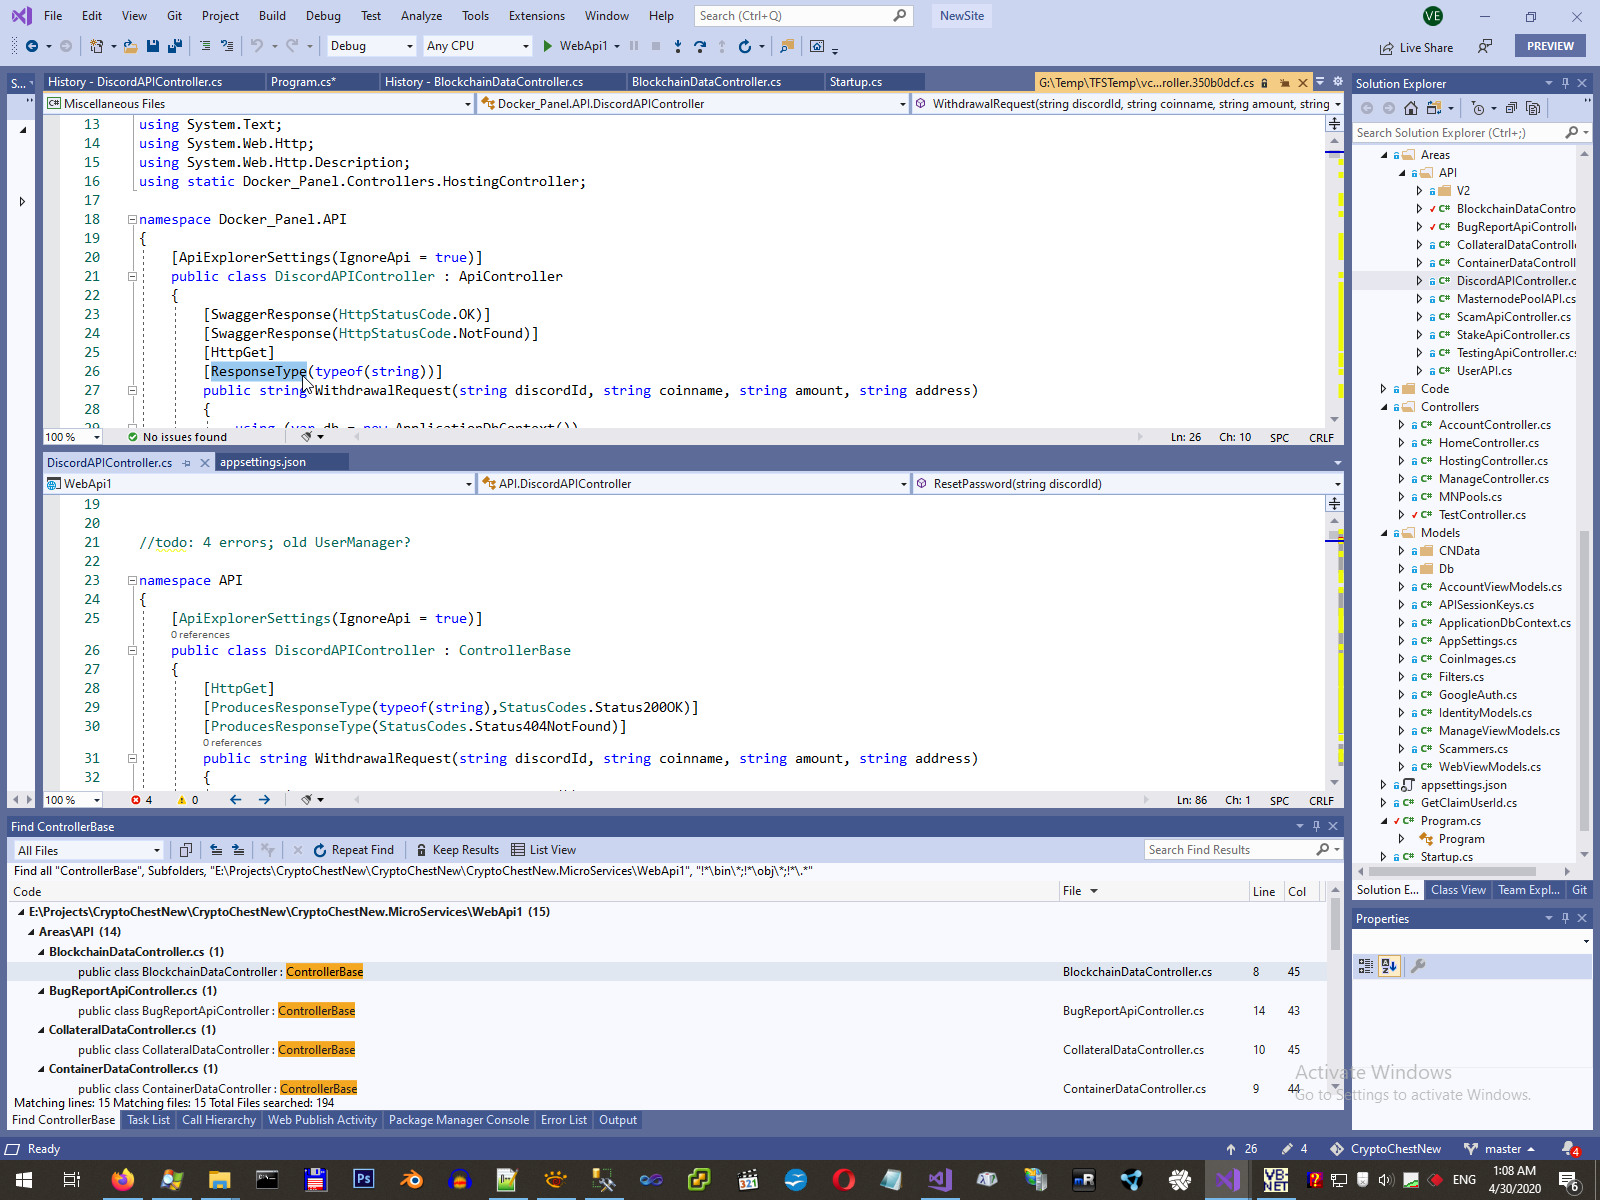Click the Alphabetical sort icon in Properties
This screenshot has height=1200, width=1600.
tap(1389, 966)
